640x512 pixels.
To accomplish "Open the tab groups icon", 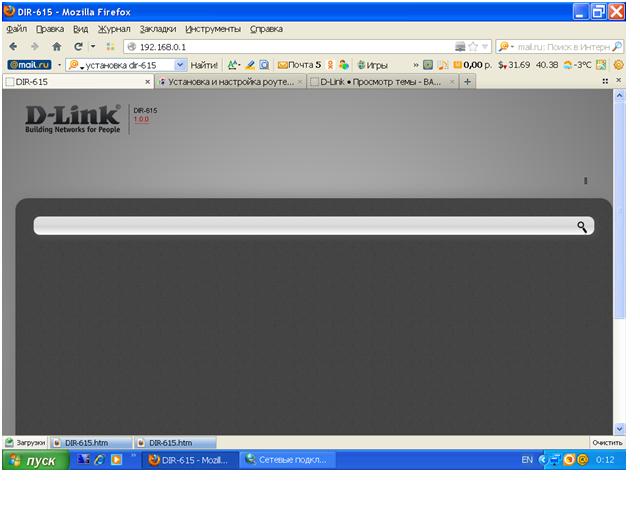I will point(605,81).
